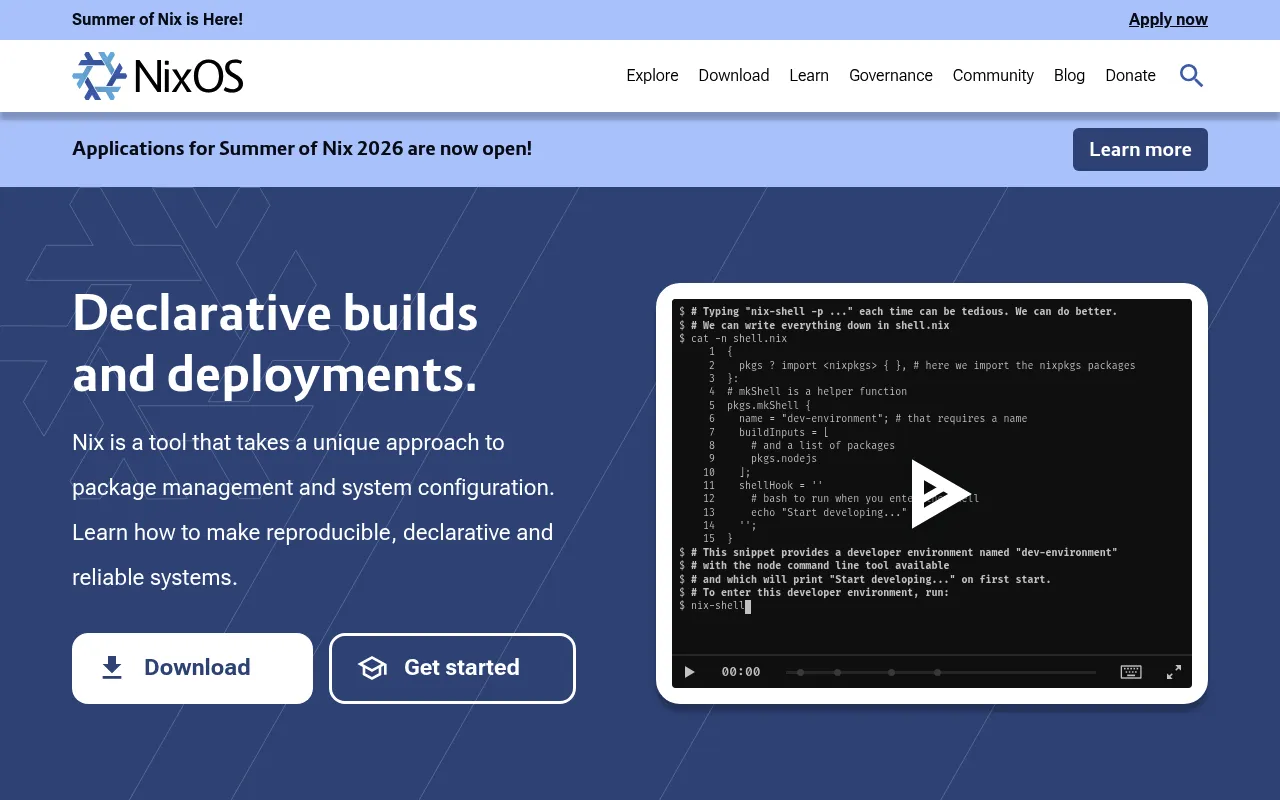
Task: Click the 00:00 time display
Action: point(741,672)
